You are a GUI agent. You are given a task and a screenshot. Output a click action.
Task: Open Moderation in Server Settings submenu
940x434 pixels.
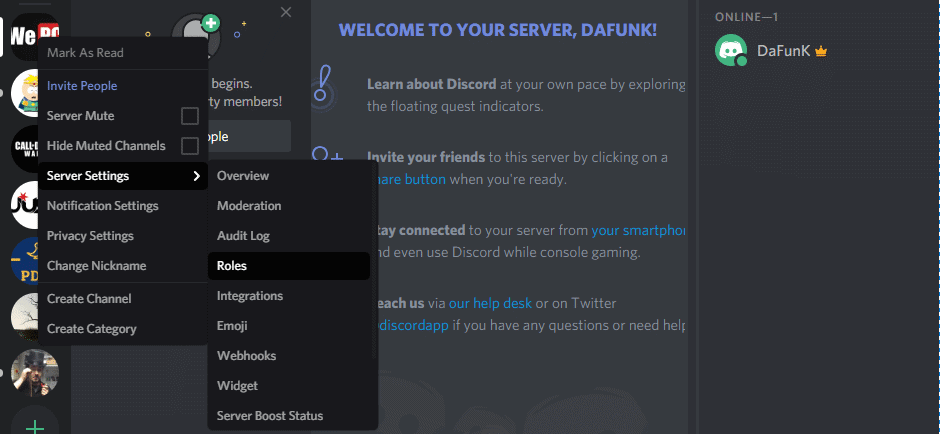coord(289,206)
